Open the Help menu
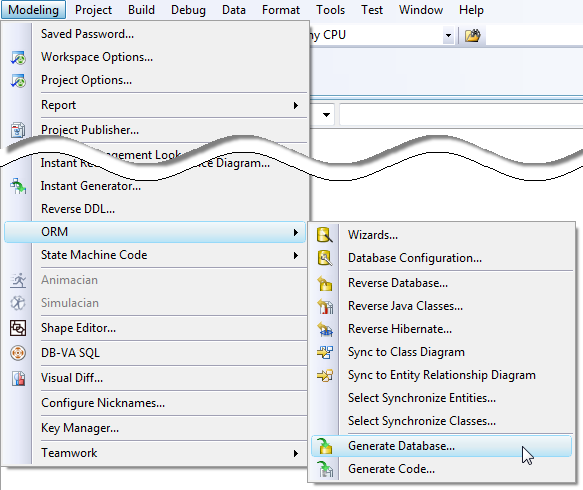Image resolution: width=583 pixels, height=490 pixels. tap(471, 10)
